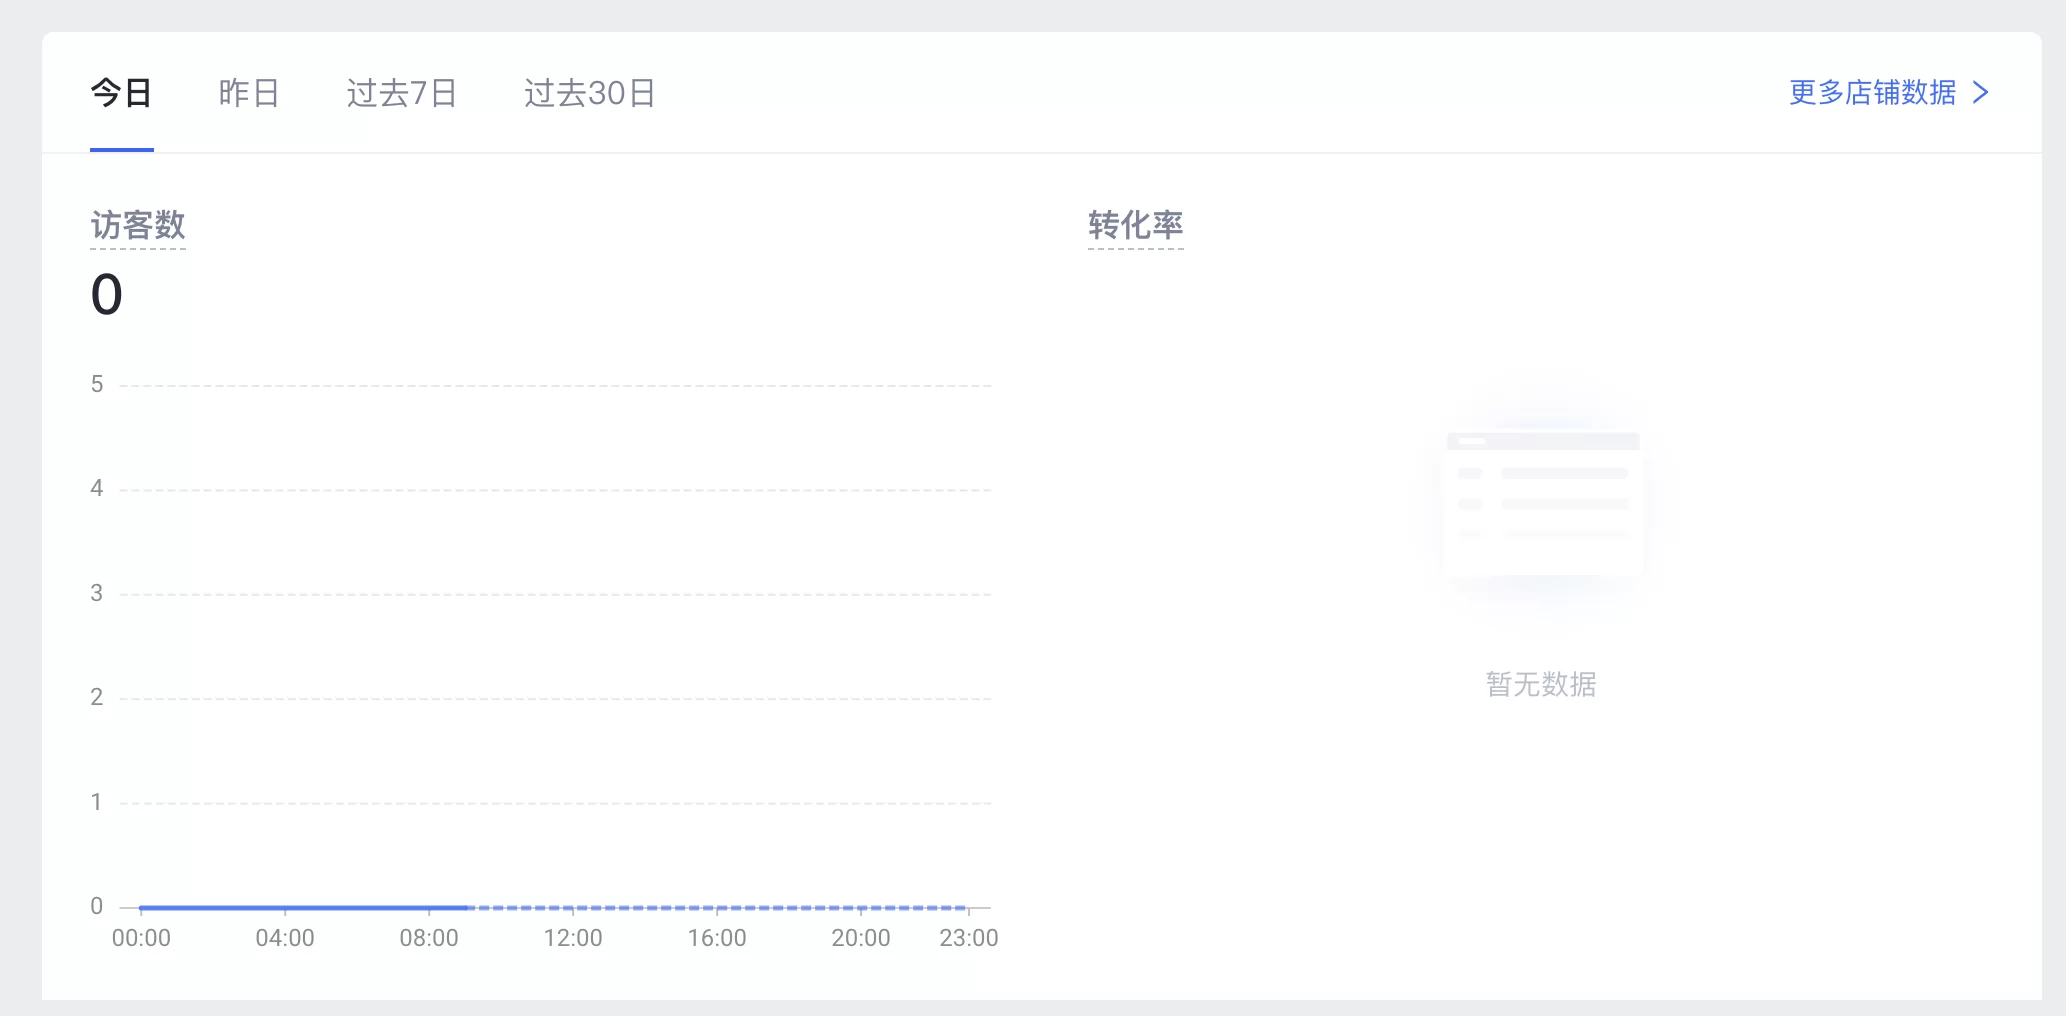Screen dimensions: 2066x1016
Task: Click the 23:00 time axis label
Action: click(x=969, y=938)
